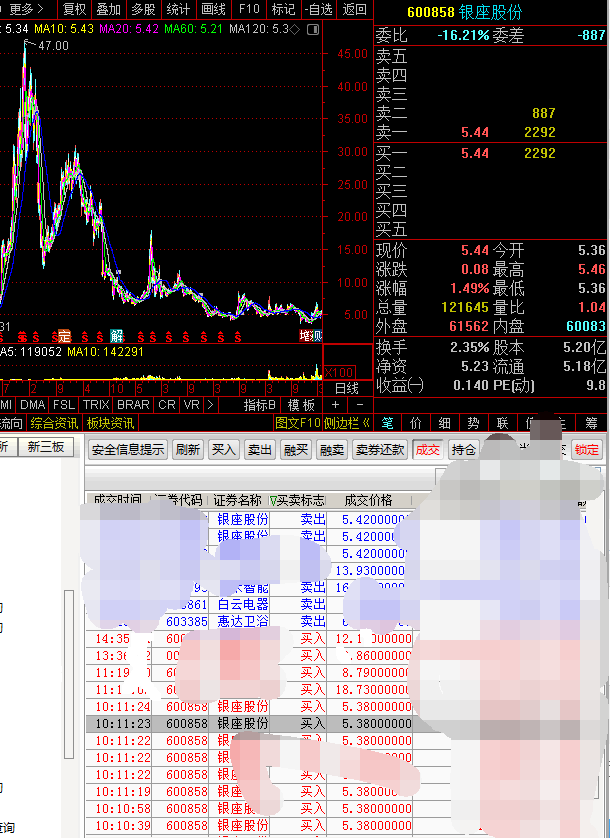The image size is (610, 838).
Task: Open 统计 statistics in the toolbar
Action: (178, 9)
